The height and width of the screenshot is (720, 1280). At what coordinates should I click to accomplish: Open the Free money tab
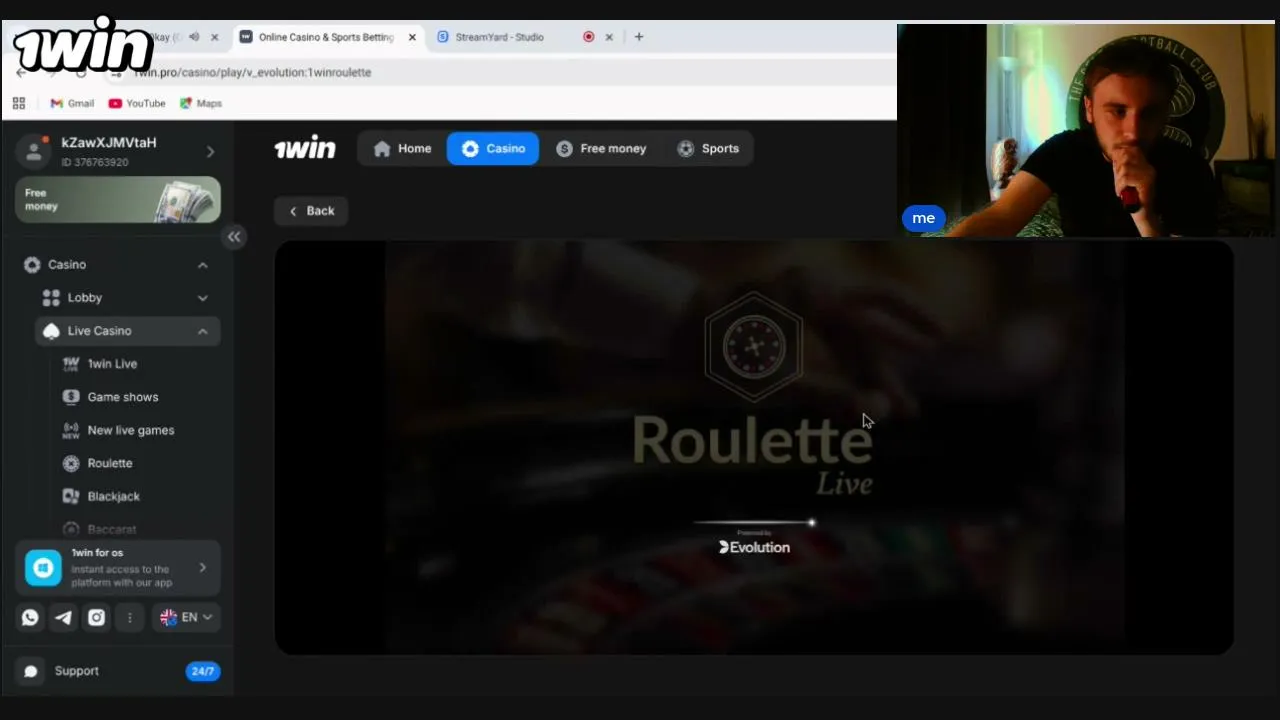pyautogui.click(x=601, y=148)
